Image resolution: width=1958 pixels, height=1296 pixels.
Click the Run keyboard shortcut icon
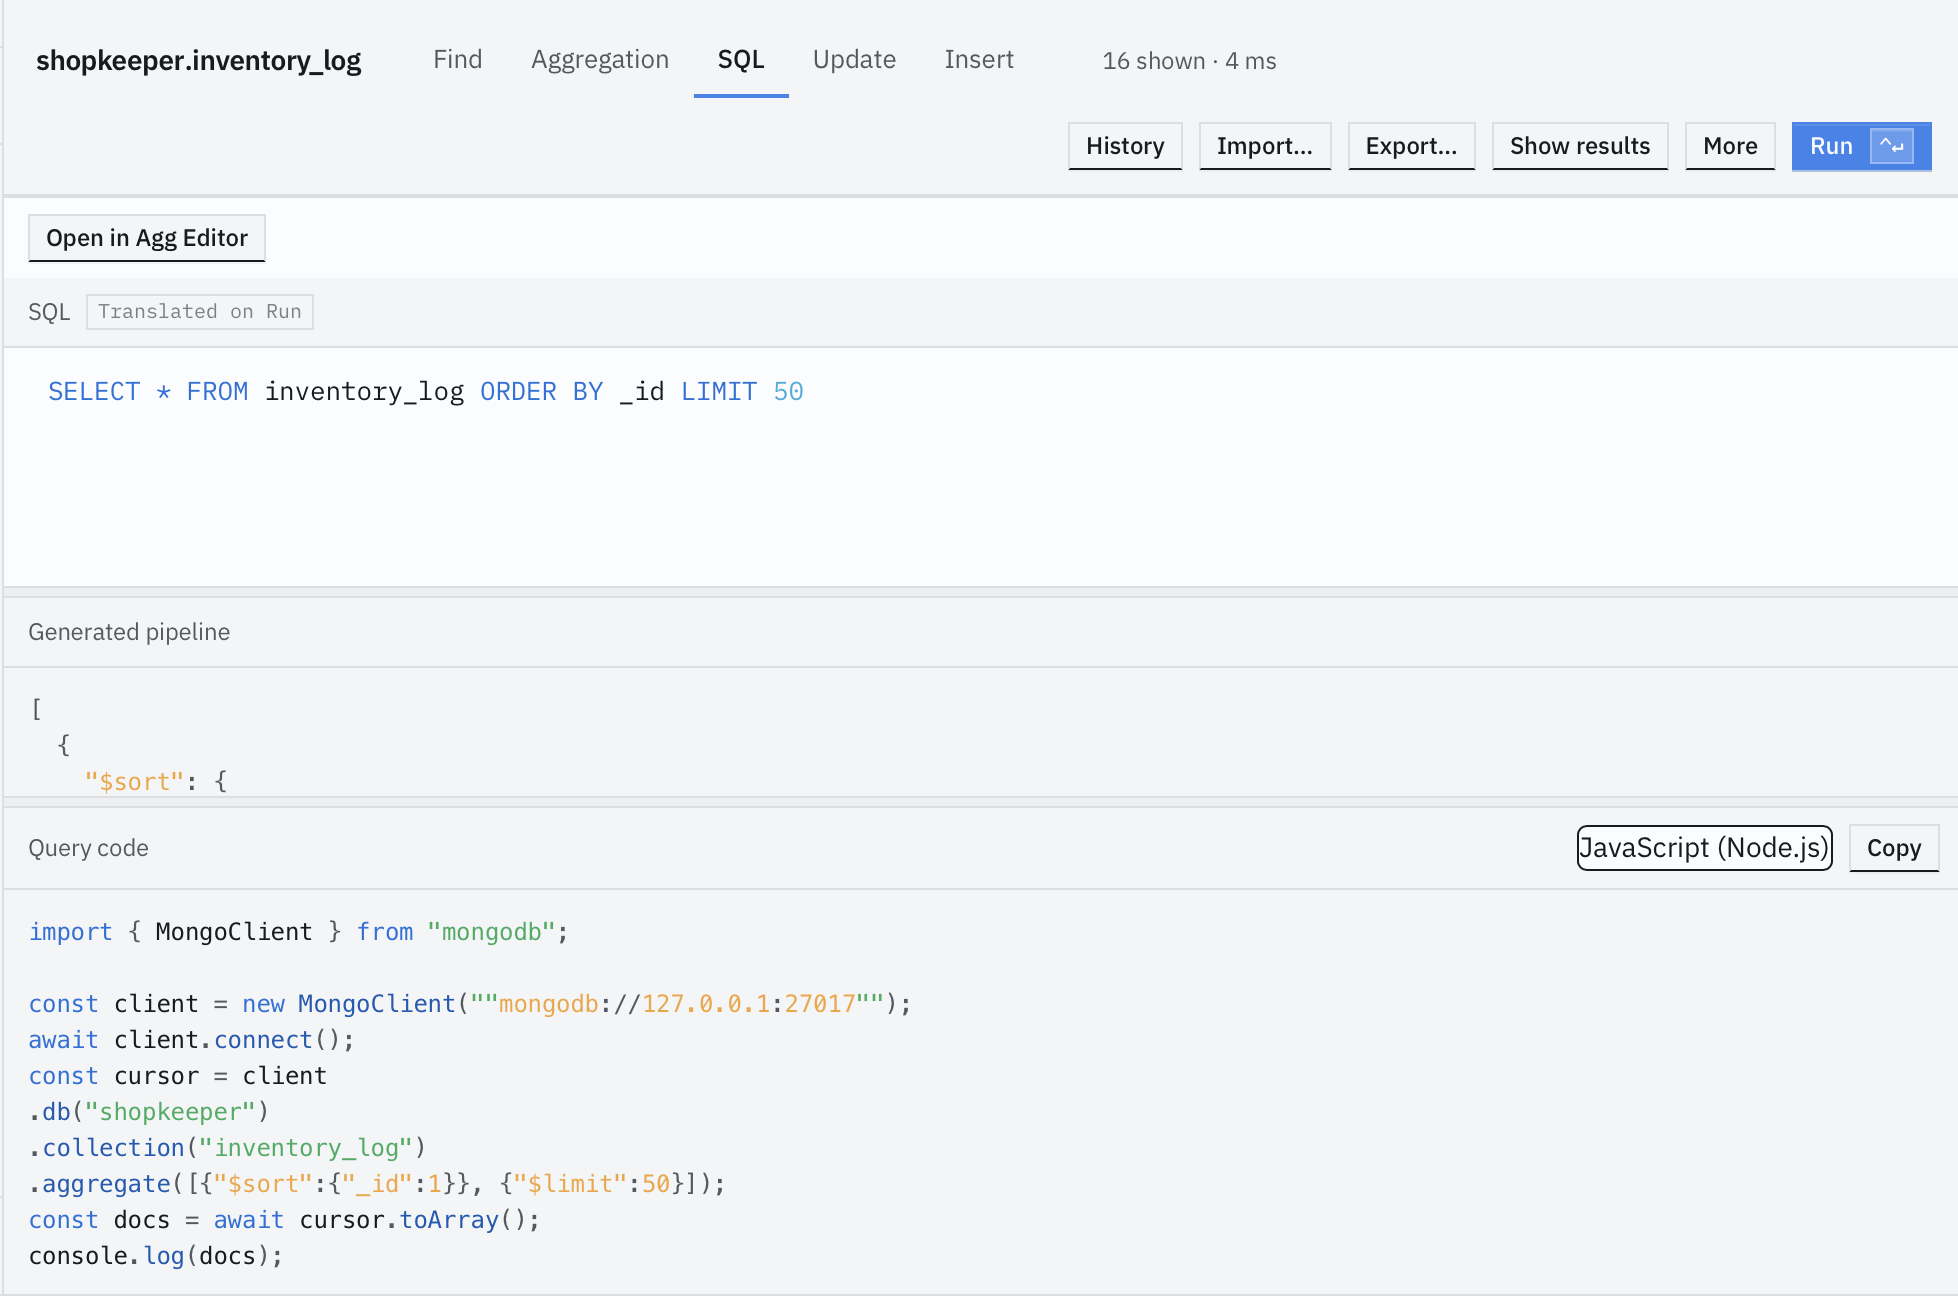pos(1891,146)
